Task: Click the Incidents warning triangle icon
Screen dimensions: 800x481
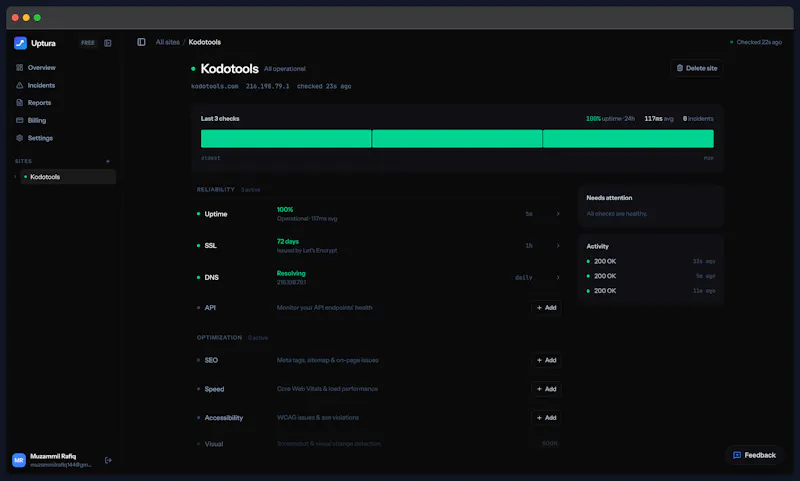Action: pyautogui.click(x=19, y=85)
